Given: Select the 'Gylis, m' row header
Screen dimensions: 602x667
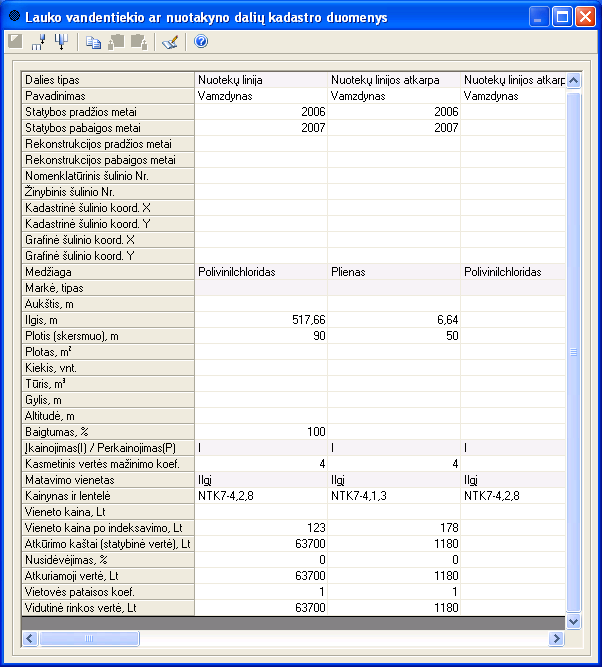Looking at the screenshot, I should pyautogui.click(x=108, y=400).
